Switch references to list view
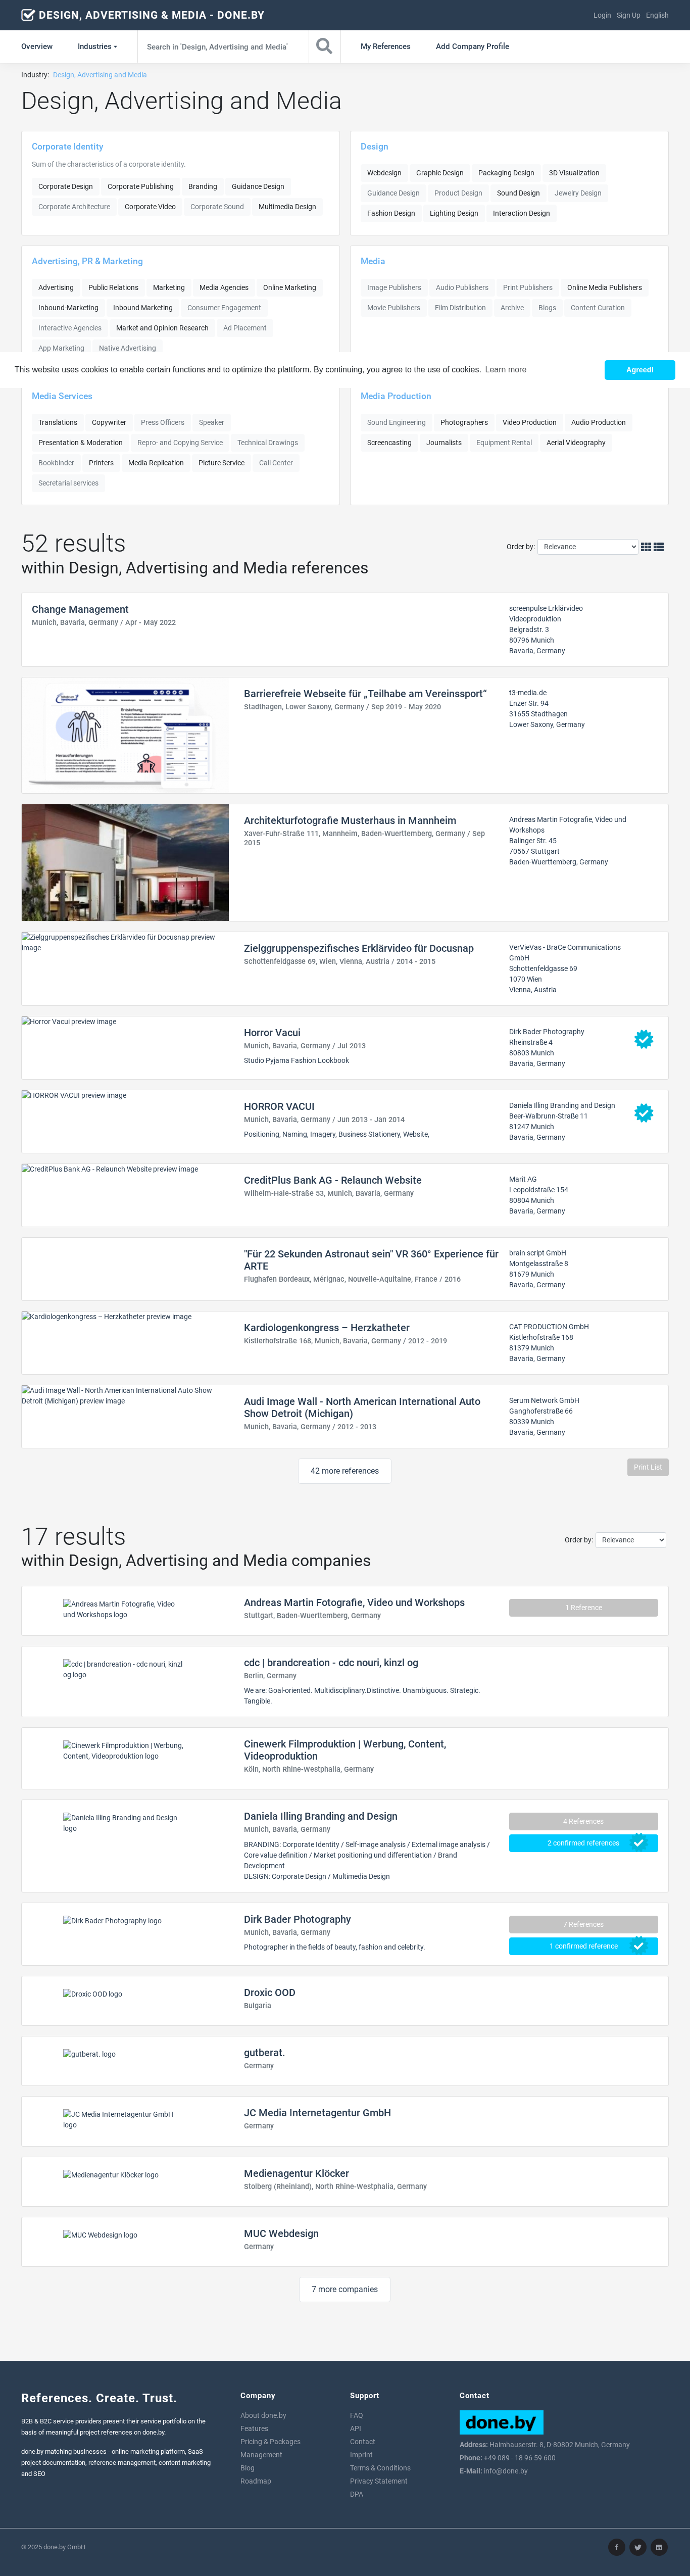Screen dimensions: 690x2576 pyautogui.click(x=659, y=547)
